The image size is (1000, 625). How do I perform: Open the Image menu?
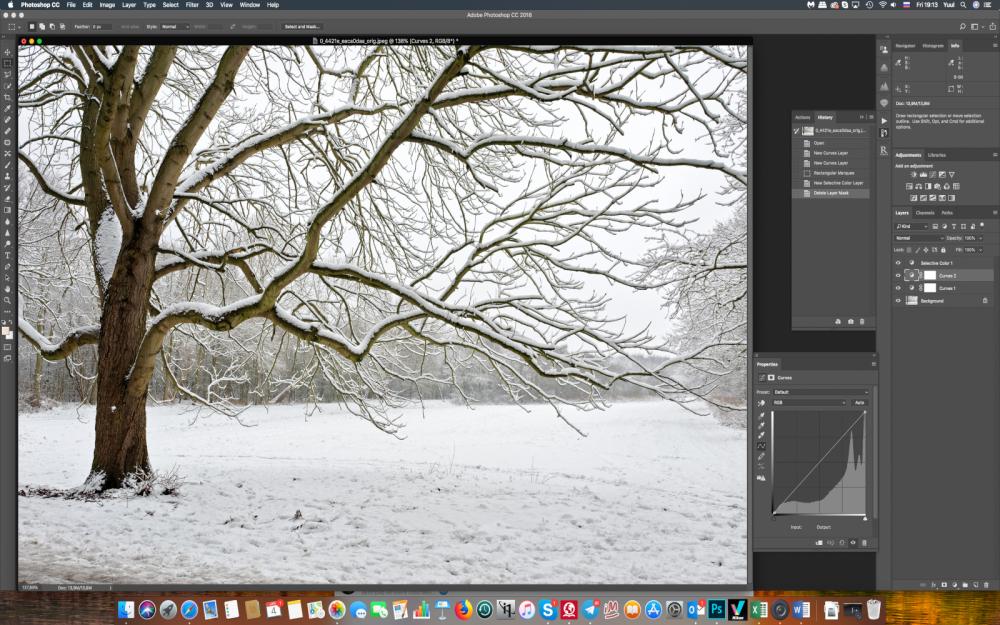[107, 4]
